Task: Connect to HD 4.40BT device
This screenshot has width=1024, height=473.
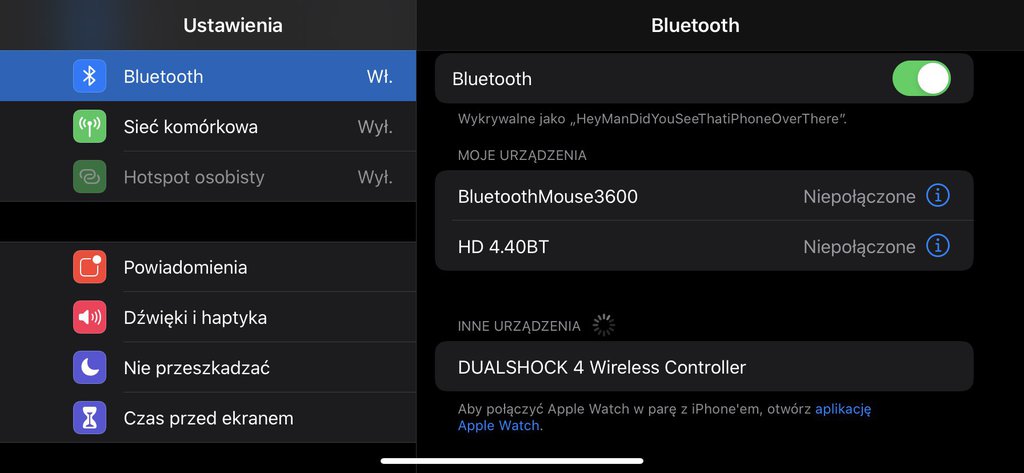Action: [x=704, y=246]
